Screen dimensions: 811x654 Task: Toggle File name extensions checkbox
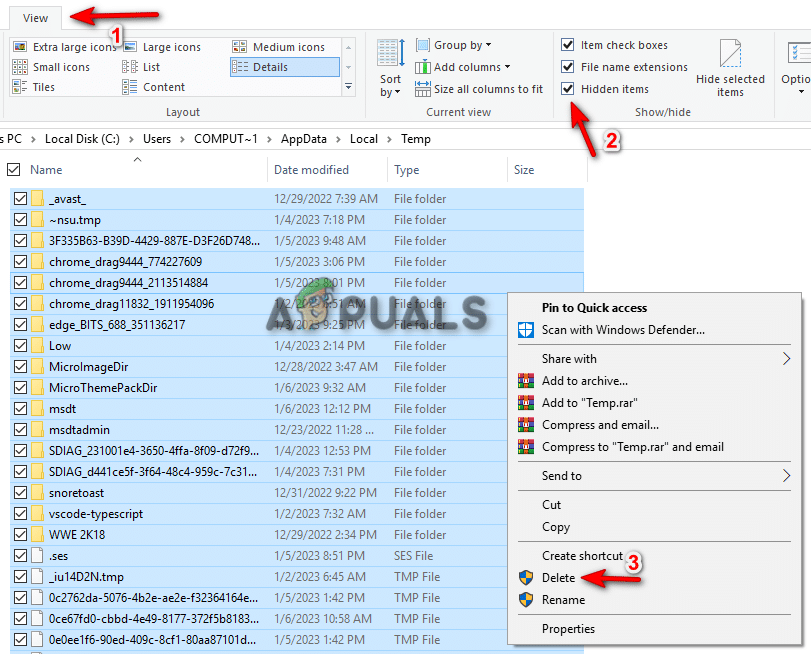568,67
